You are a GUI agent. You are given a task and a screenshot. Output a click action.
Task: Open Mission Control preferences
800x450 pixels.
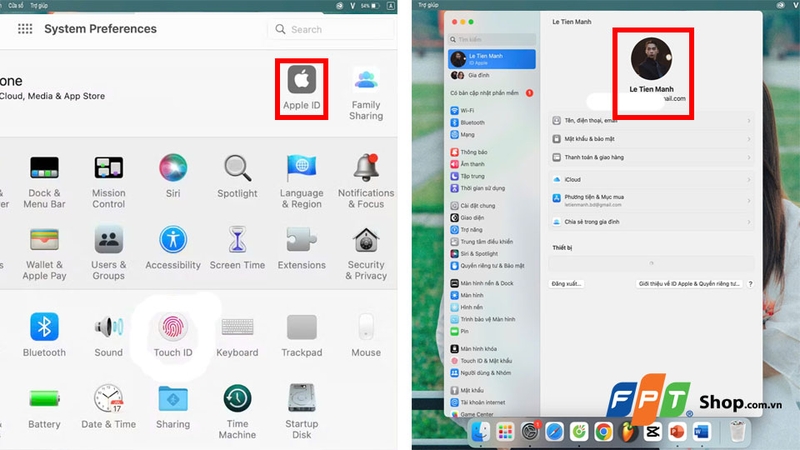(109, 182)
